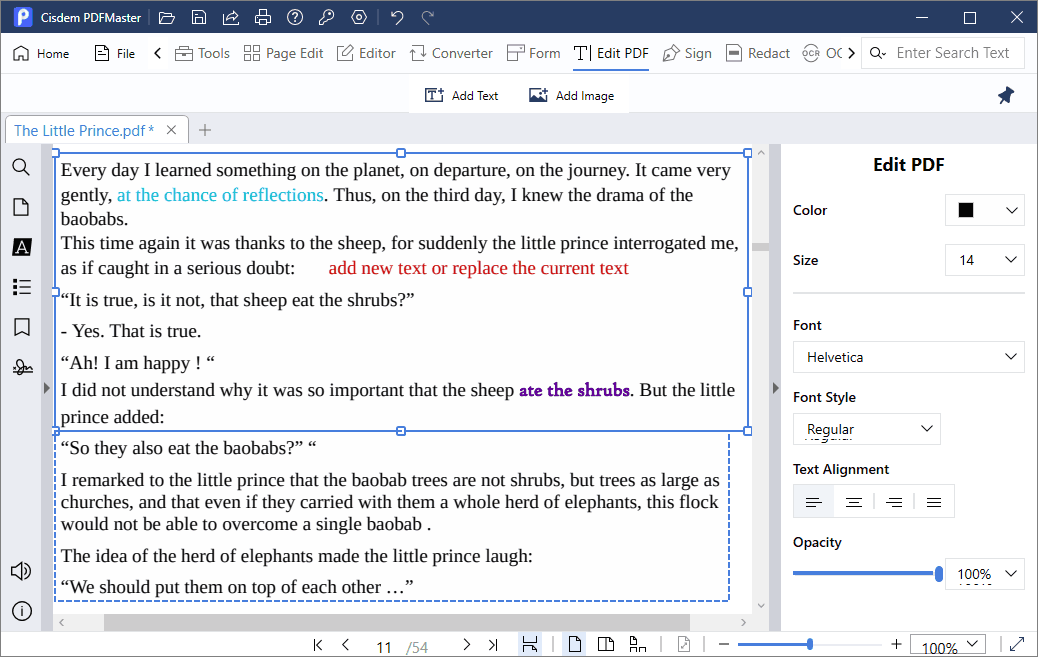Collapse the left sidebar panel arrow
This screenshot has width=1038, height=657.
click(x=46, y=388)
